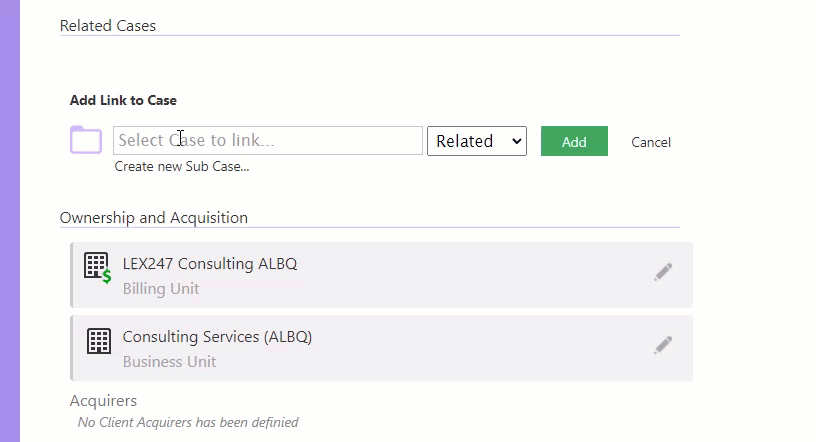This screenshot has width=816, height=442.
Task: Click the business unit building icon
Action: pos(98,341)
